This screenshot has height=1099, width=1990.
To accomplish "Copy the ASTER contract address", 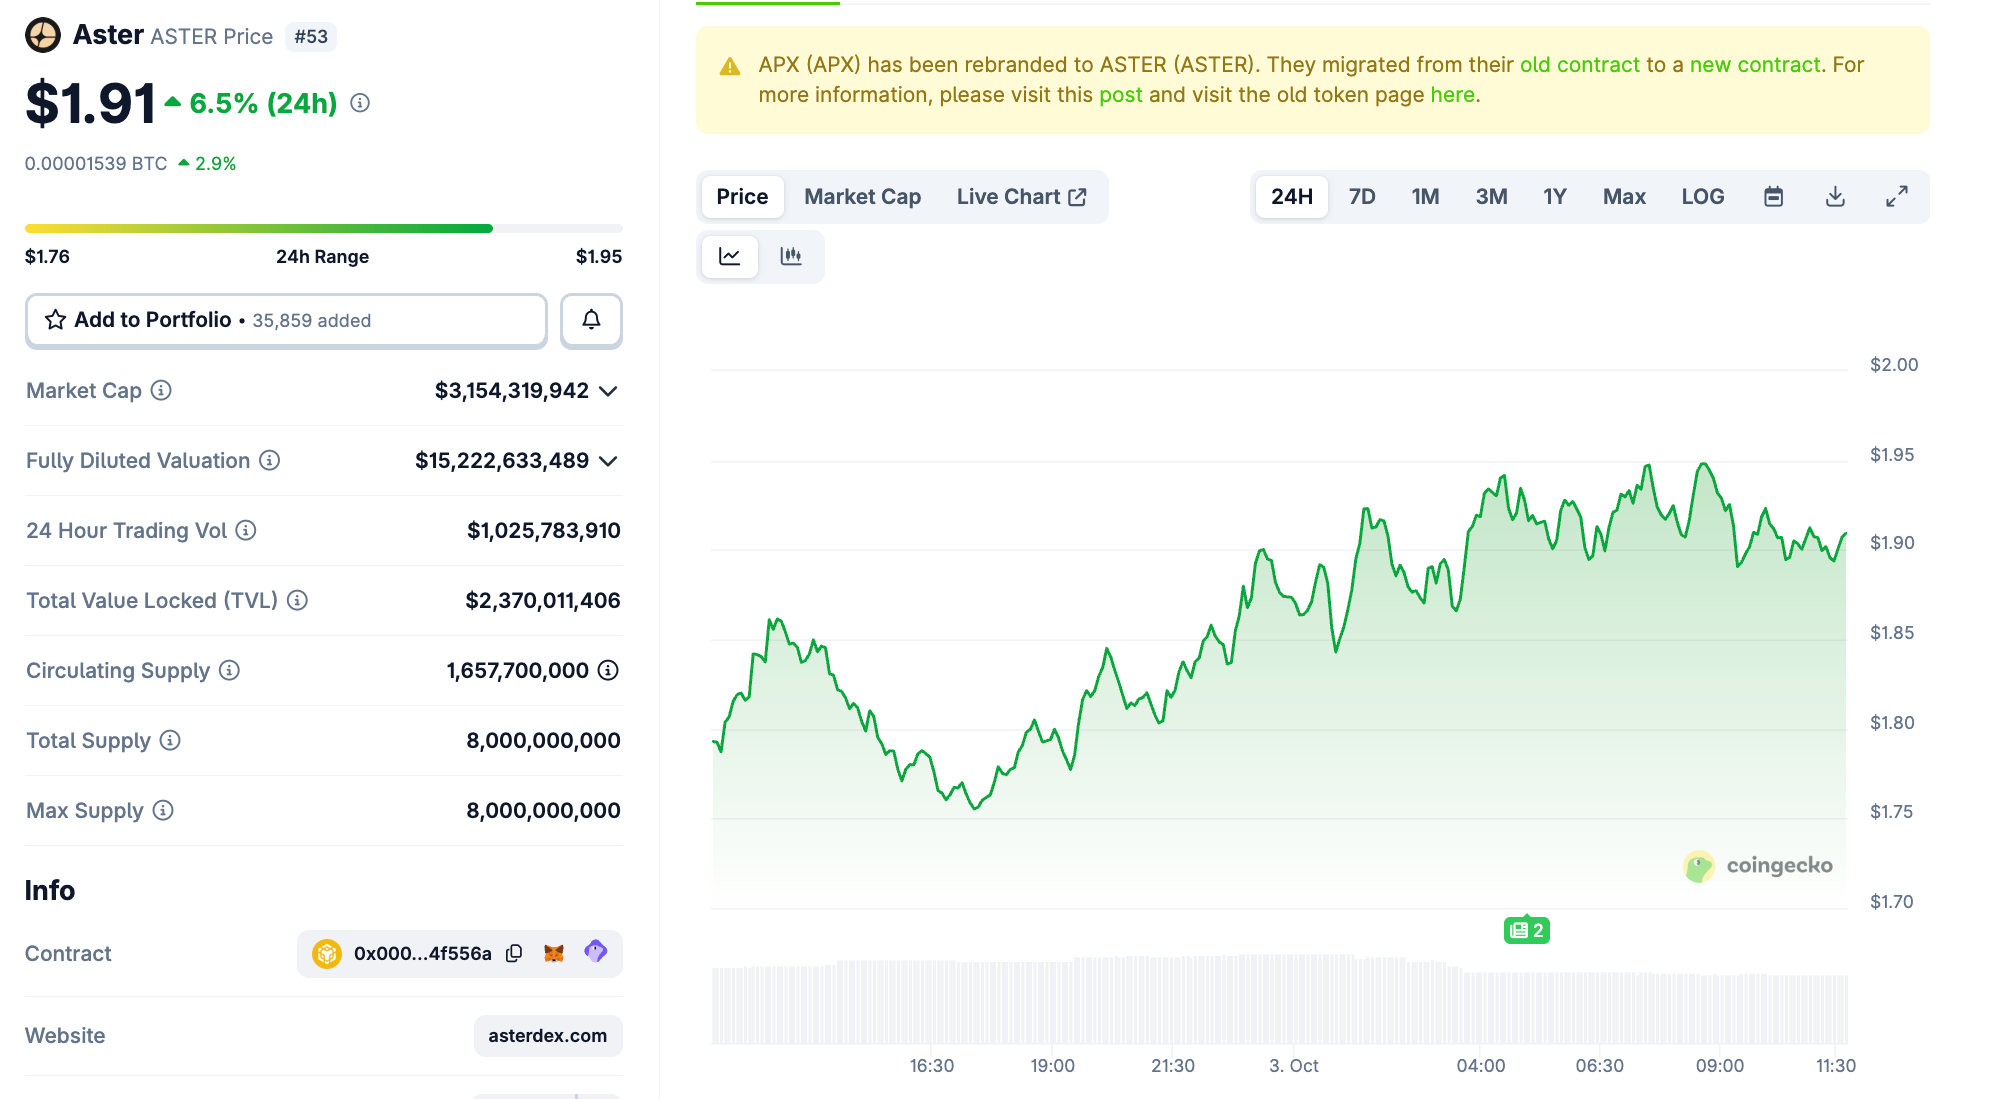I will [513, 953].
